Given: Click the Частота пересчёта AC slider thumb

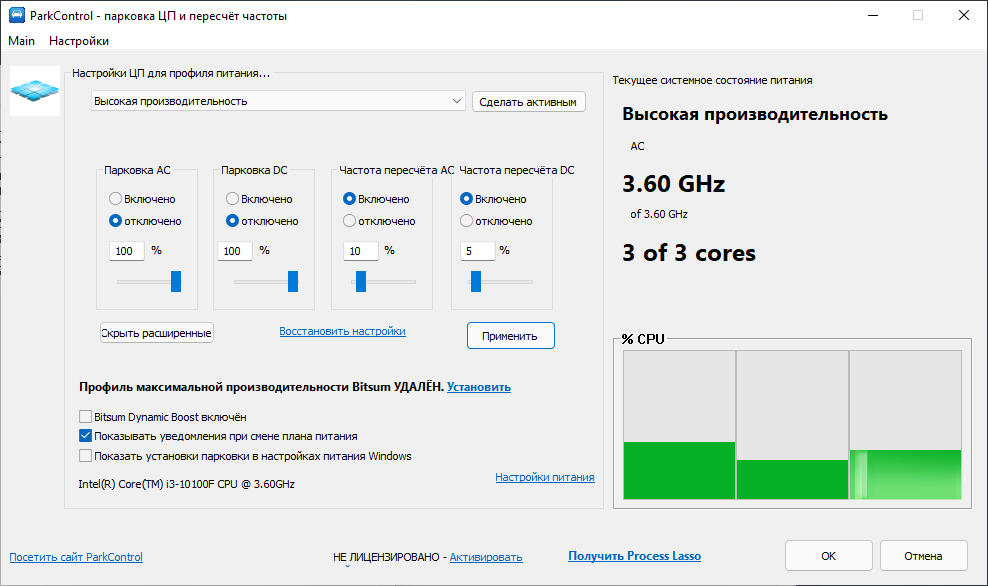Looking at the screenshot, I should pos(360,282).
